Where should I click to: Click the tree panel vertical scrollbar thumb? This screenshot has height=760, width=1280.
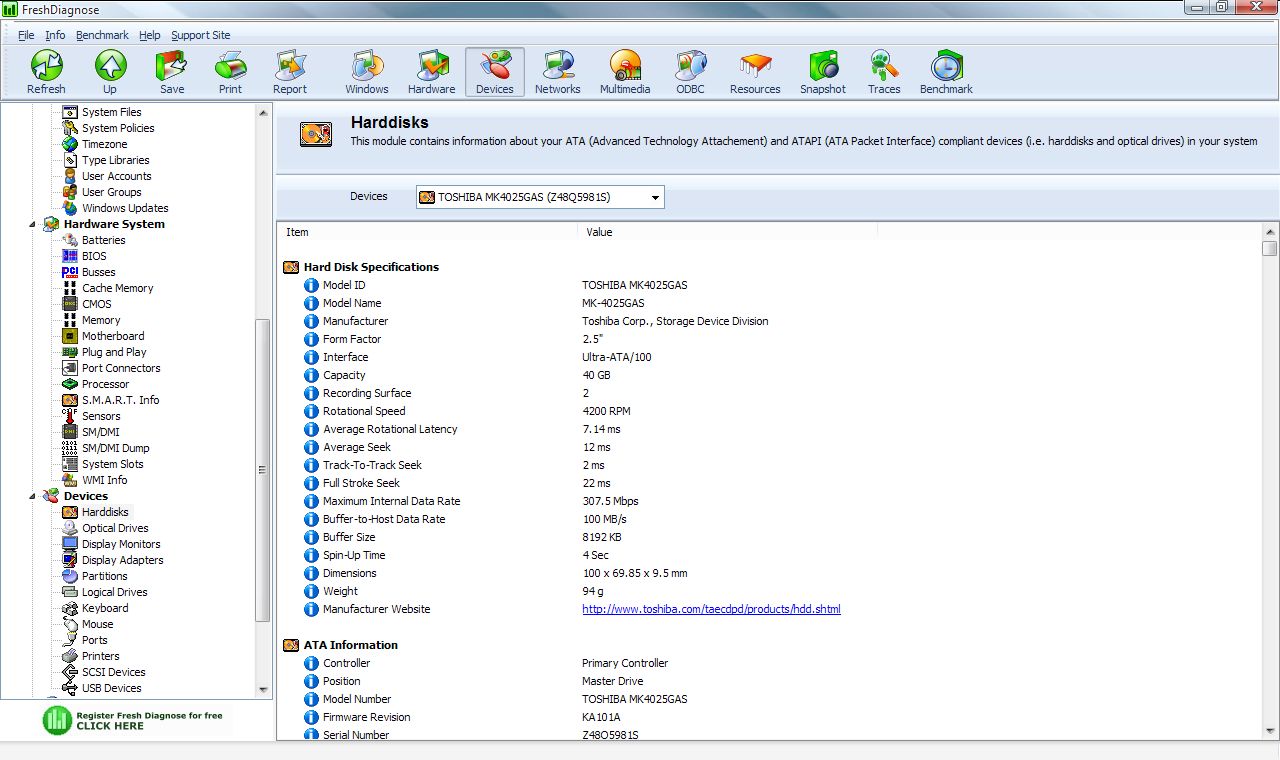263,470
